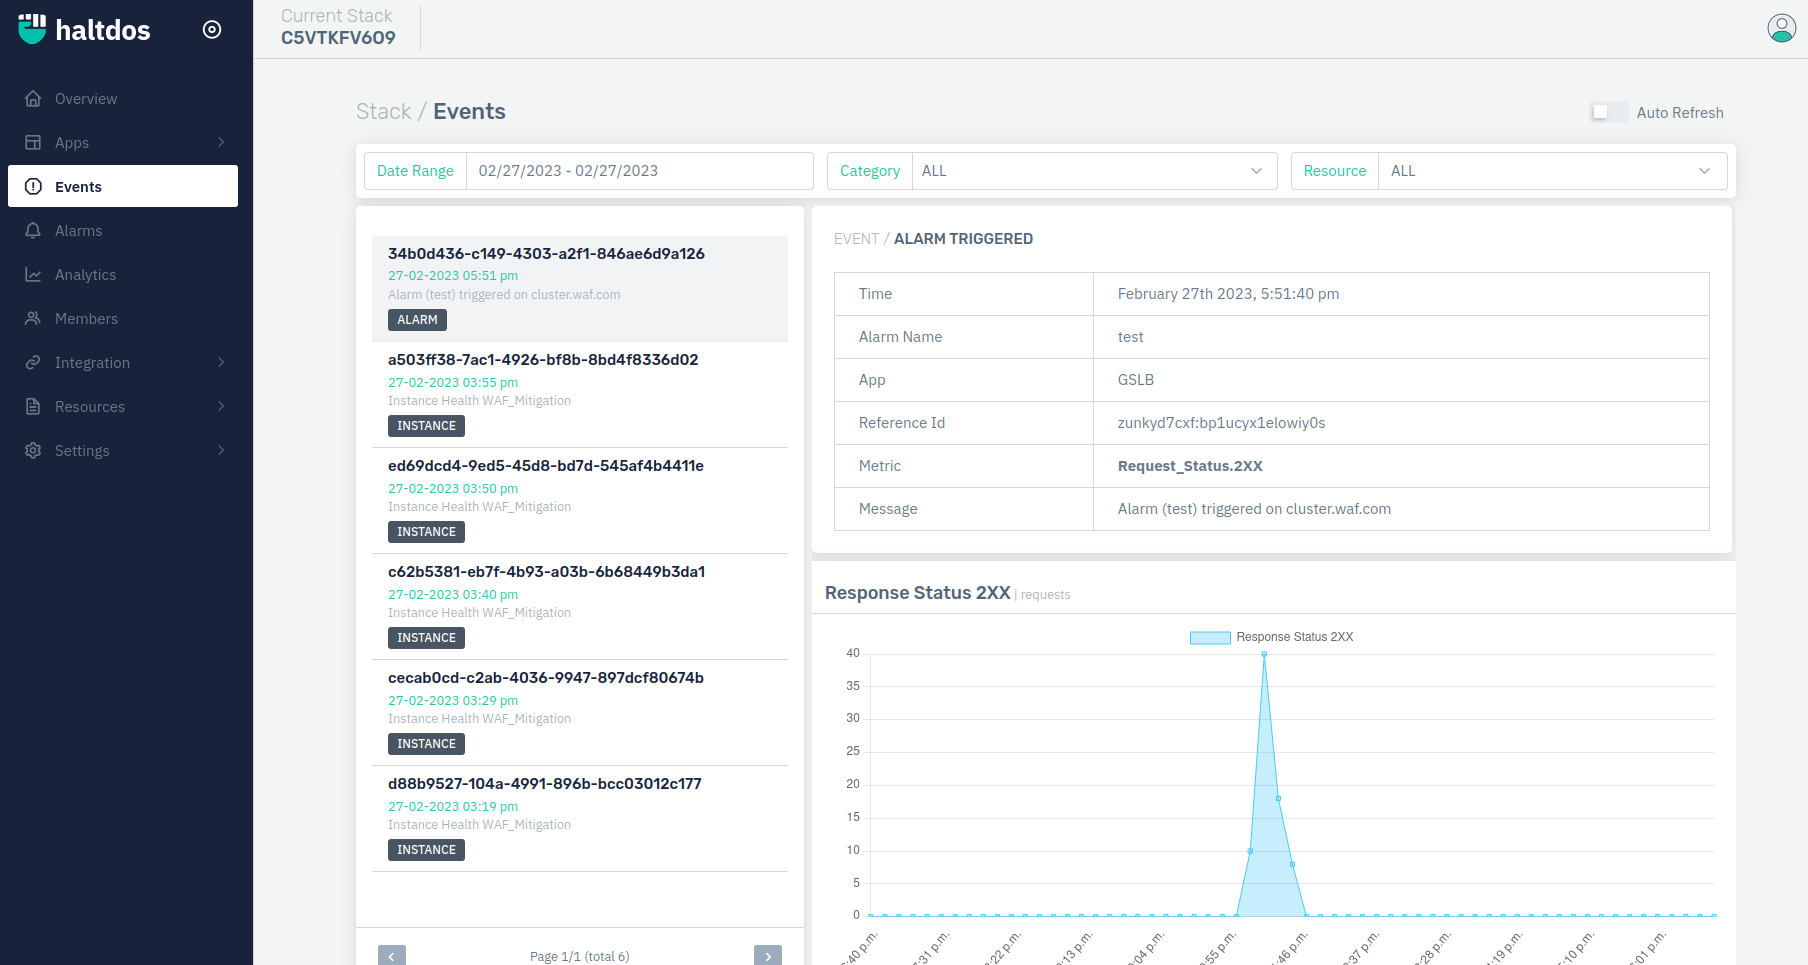
Task: Go to next events page arrow
Action: (x=767, y=956)
